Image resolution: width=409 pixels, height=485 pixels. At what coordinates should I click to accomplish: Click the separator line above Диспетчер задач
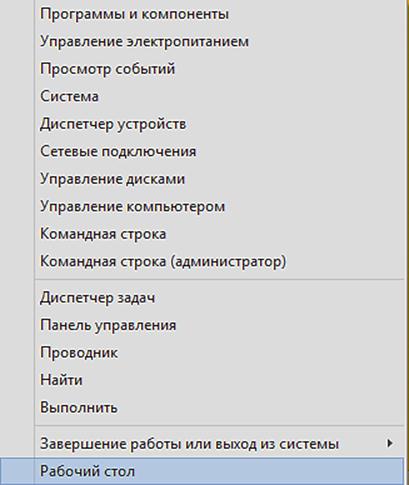point(219,279)
